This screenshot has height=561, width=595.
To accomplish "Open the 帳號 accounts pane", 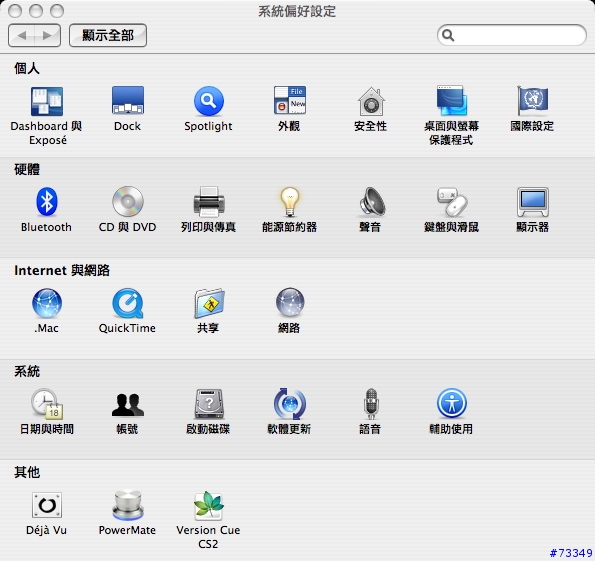I will [x=128, y=405].
